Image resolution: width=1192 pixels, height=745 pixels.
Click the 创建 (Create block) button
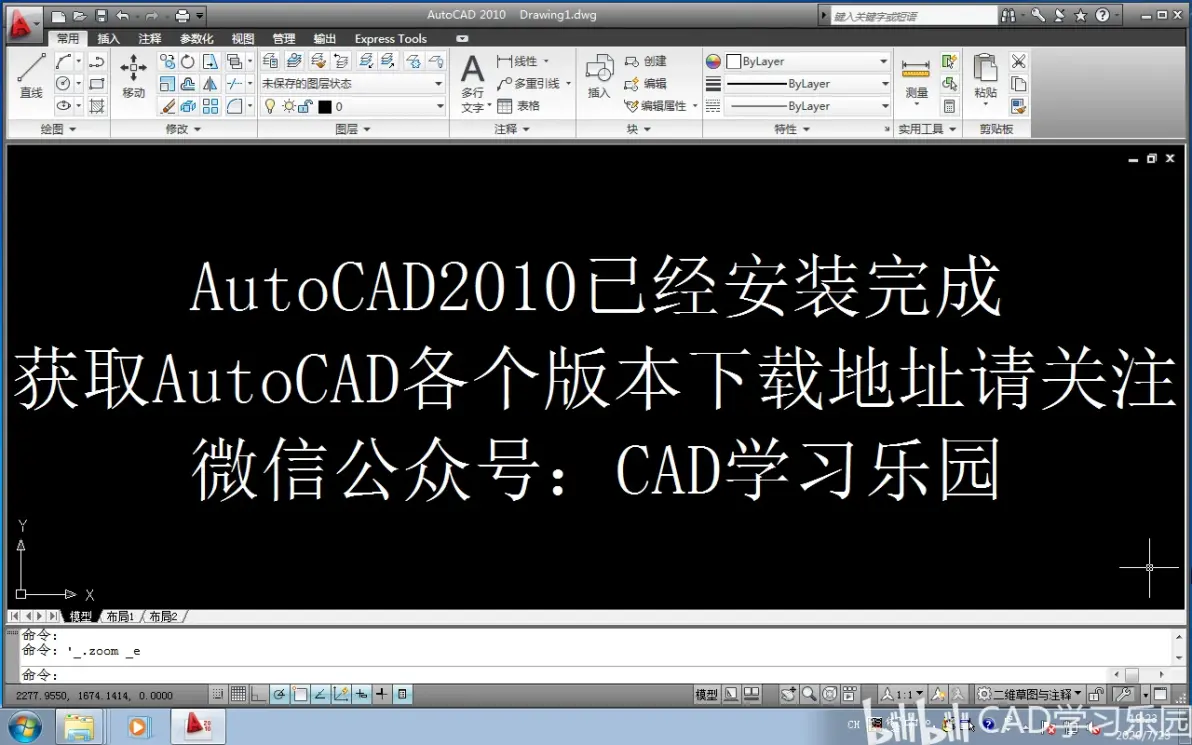[x=645, y=62]
